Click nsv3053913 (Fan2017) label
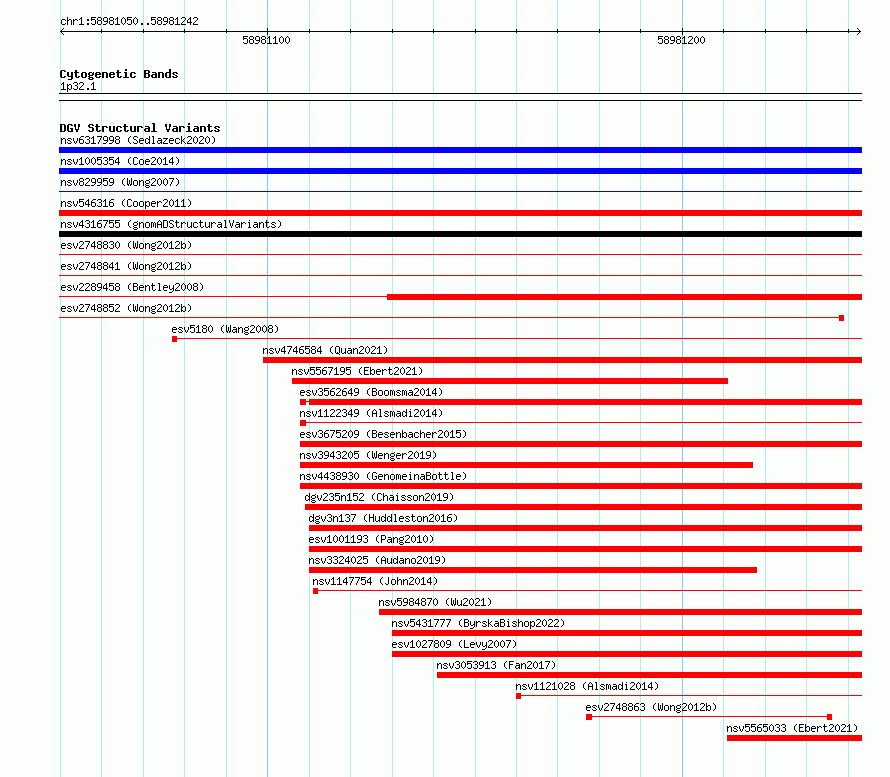 tap(496, 665)
